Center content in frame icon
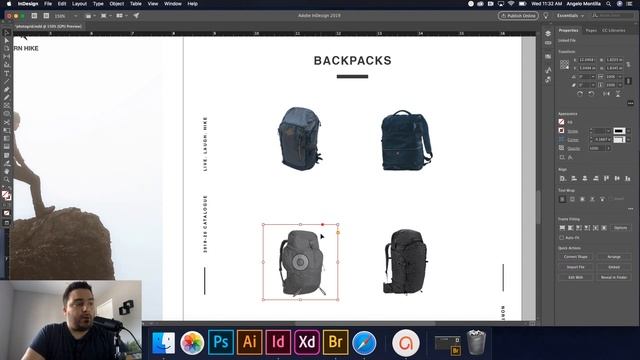Screen dimensions: 640x360 pos(604,228)
